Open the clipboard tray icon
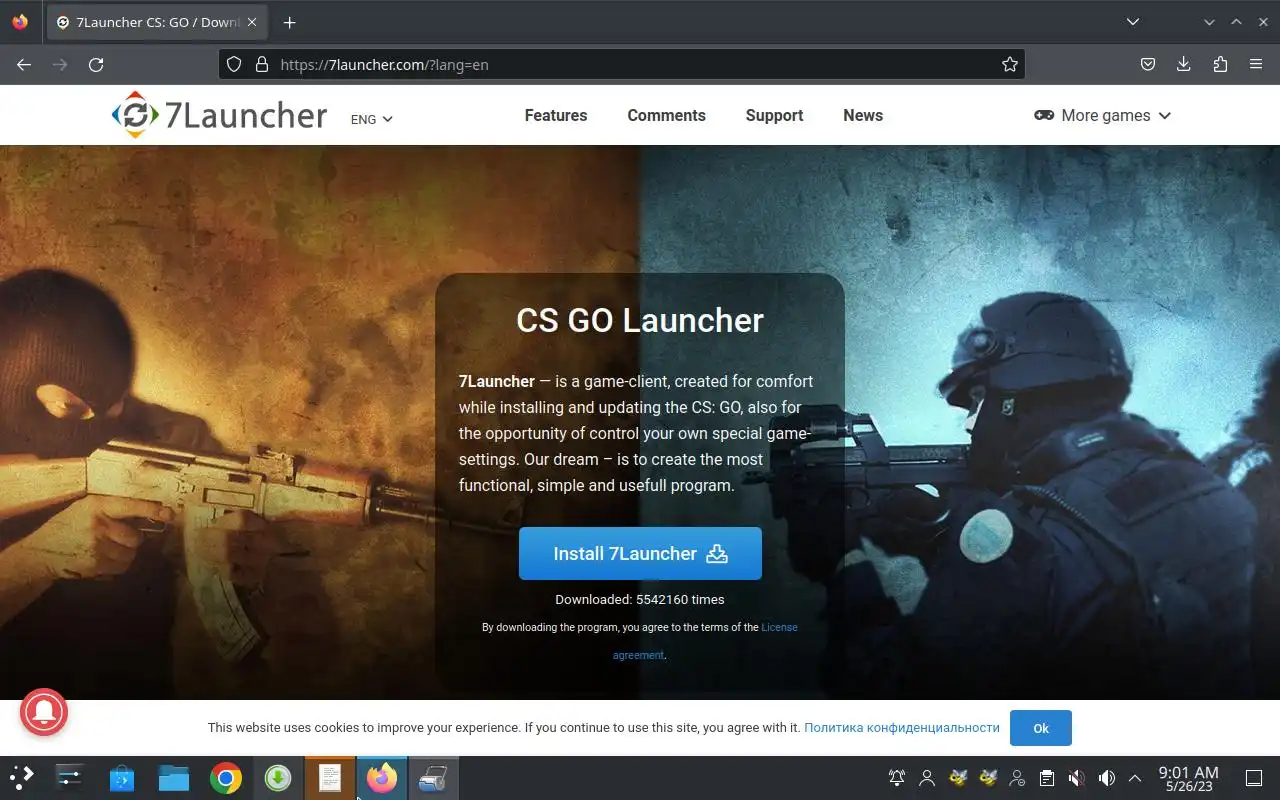The height and width of the screenshot is (800, 1280). tap(1047, 778)
